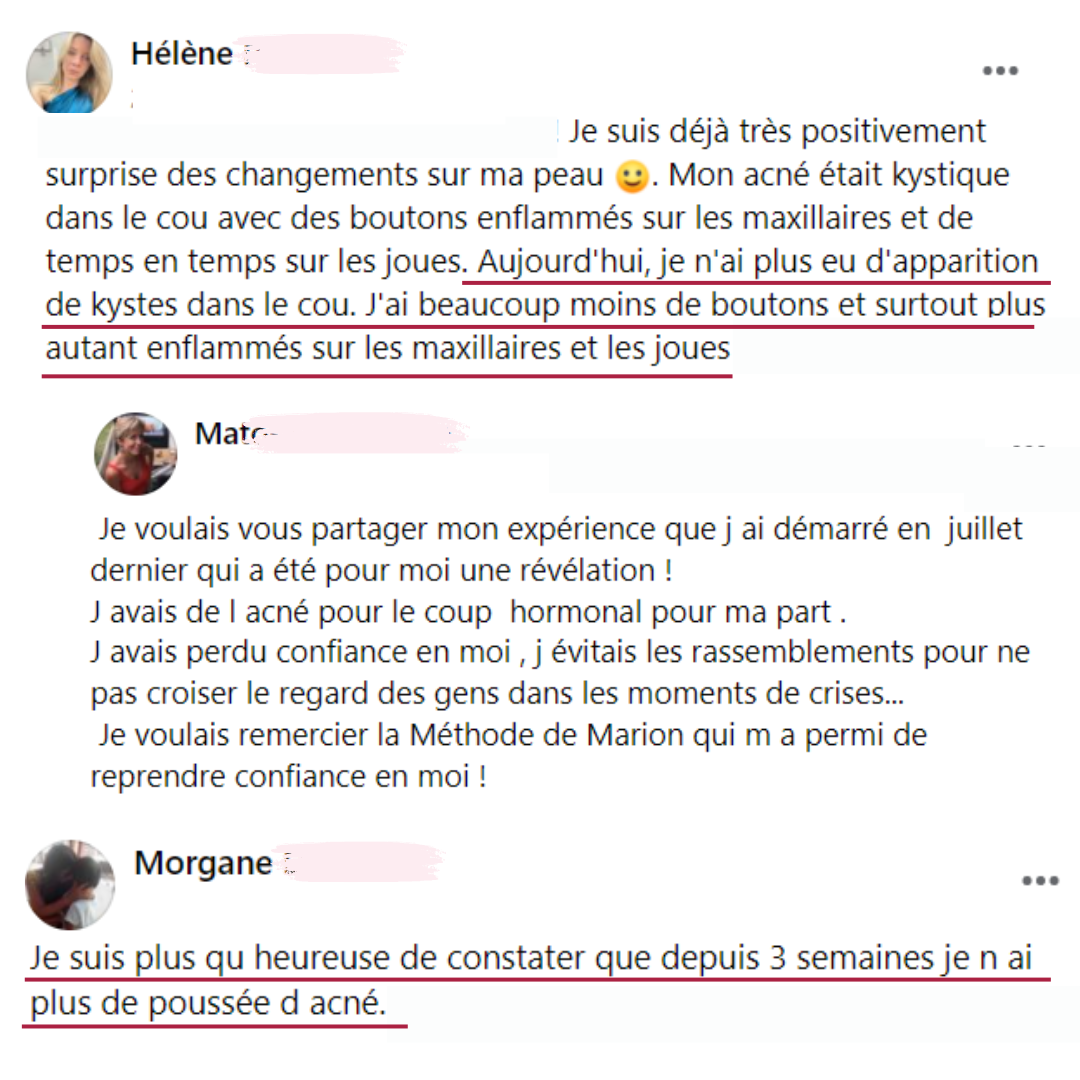Click the underlined line 'autant enflammés sur les maxillaires'
Screen dimensions: 1080x1080
tap(387, 349)
